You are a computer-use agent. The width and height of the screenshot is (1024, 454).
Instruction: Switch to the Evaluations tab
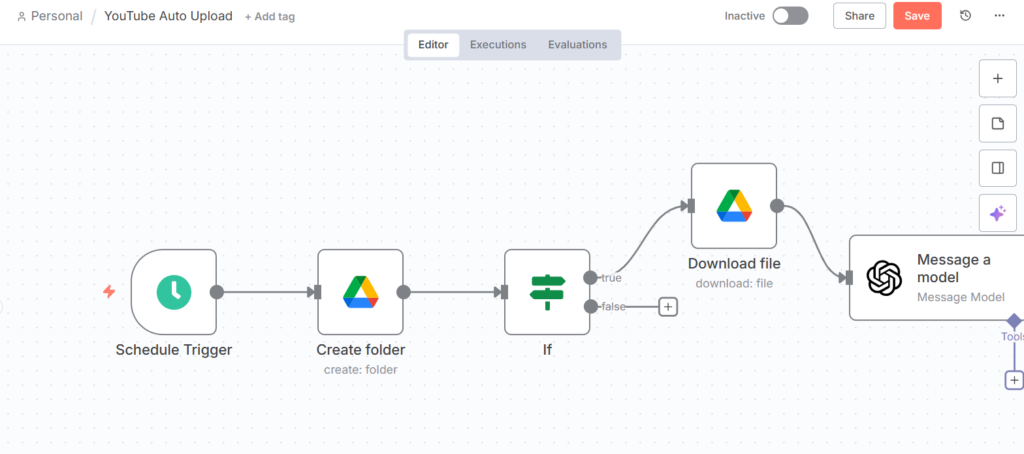(x=577, y=45)
